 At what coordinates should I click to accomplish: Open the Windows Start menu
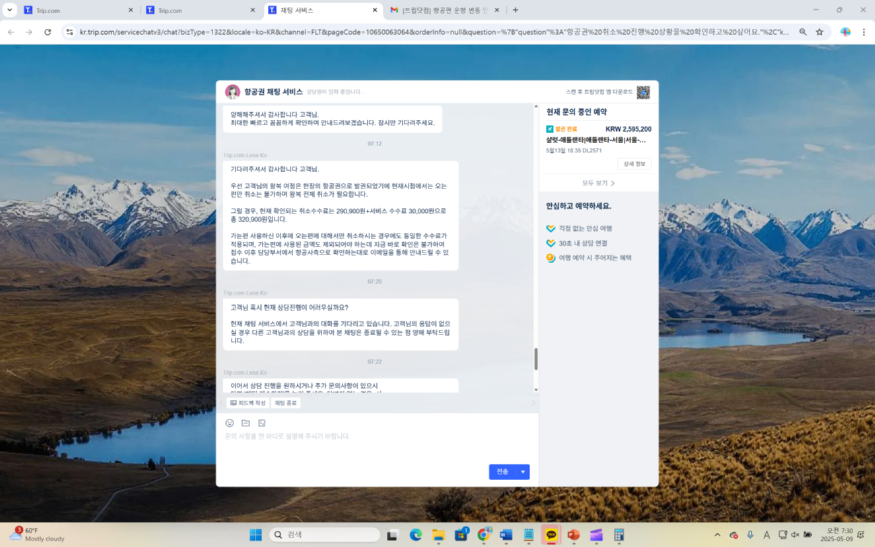coord(256,535)
